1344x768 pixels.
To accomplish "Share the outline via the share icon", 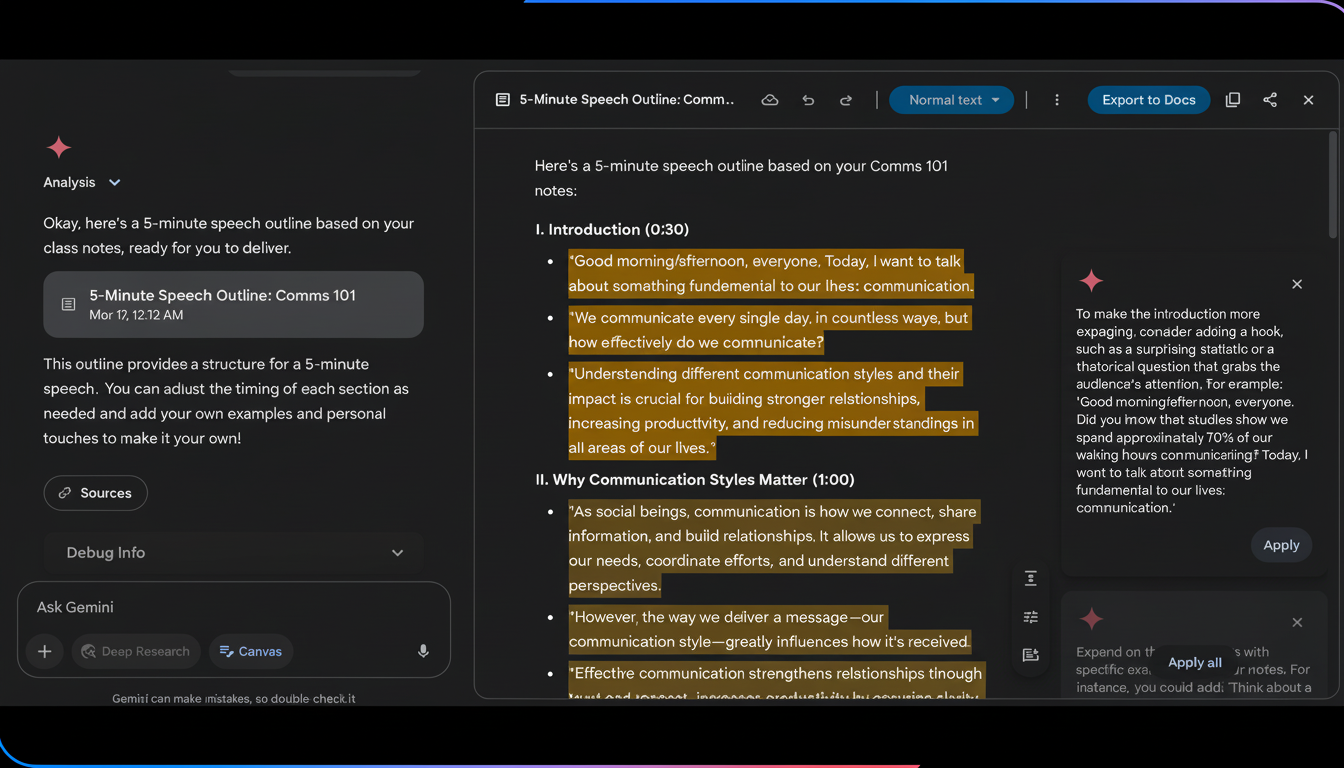I will tap(1270, 100).
